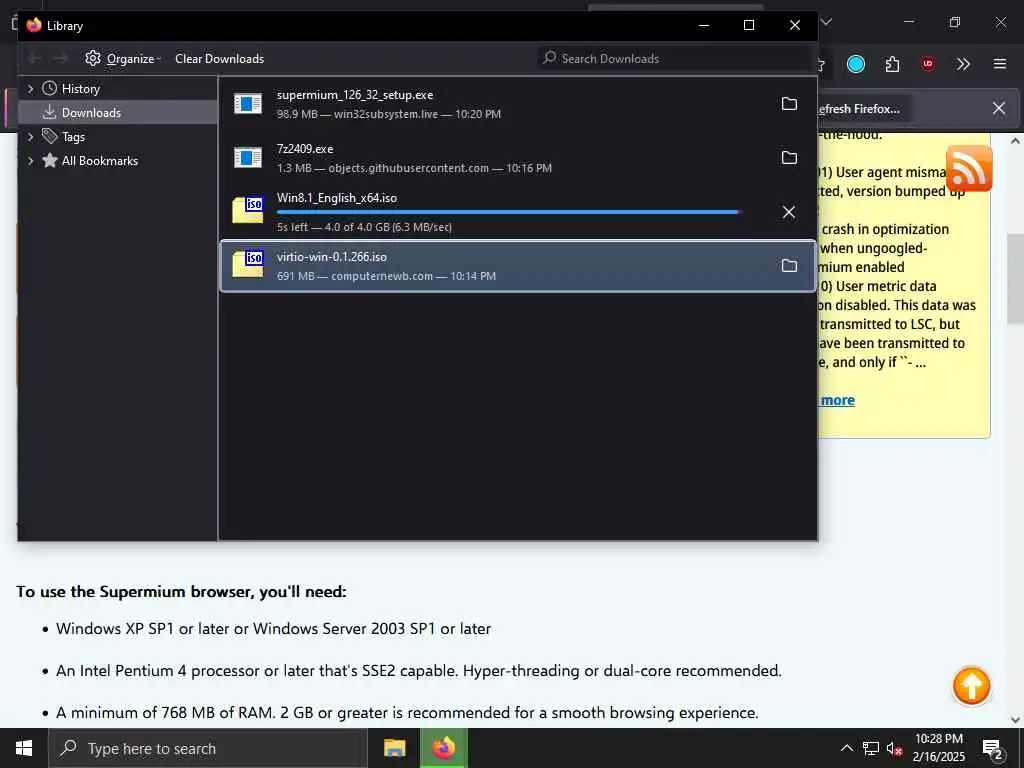Click the Firefox page vertical scrollbar
Image resolution: width=1024 pixels, height=768 pixels.
coord(1015,281)
